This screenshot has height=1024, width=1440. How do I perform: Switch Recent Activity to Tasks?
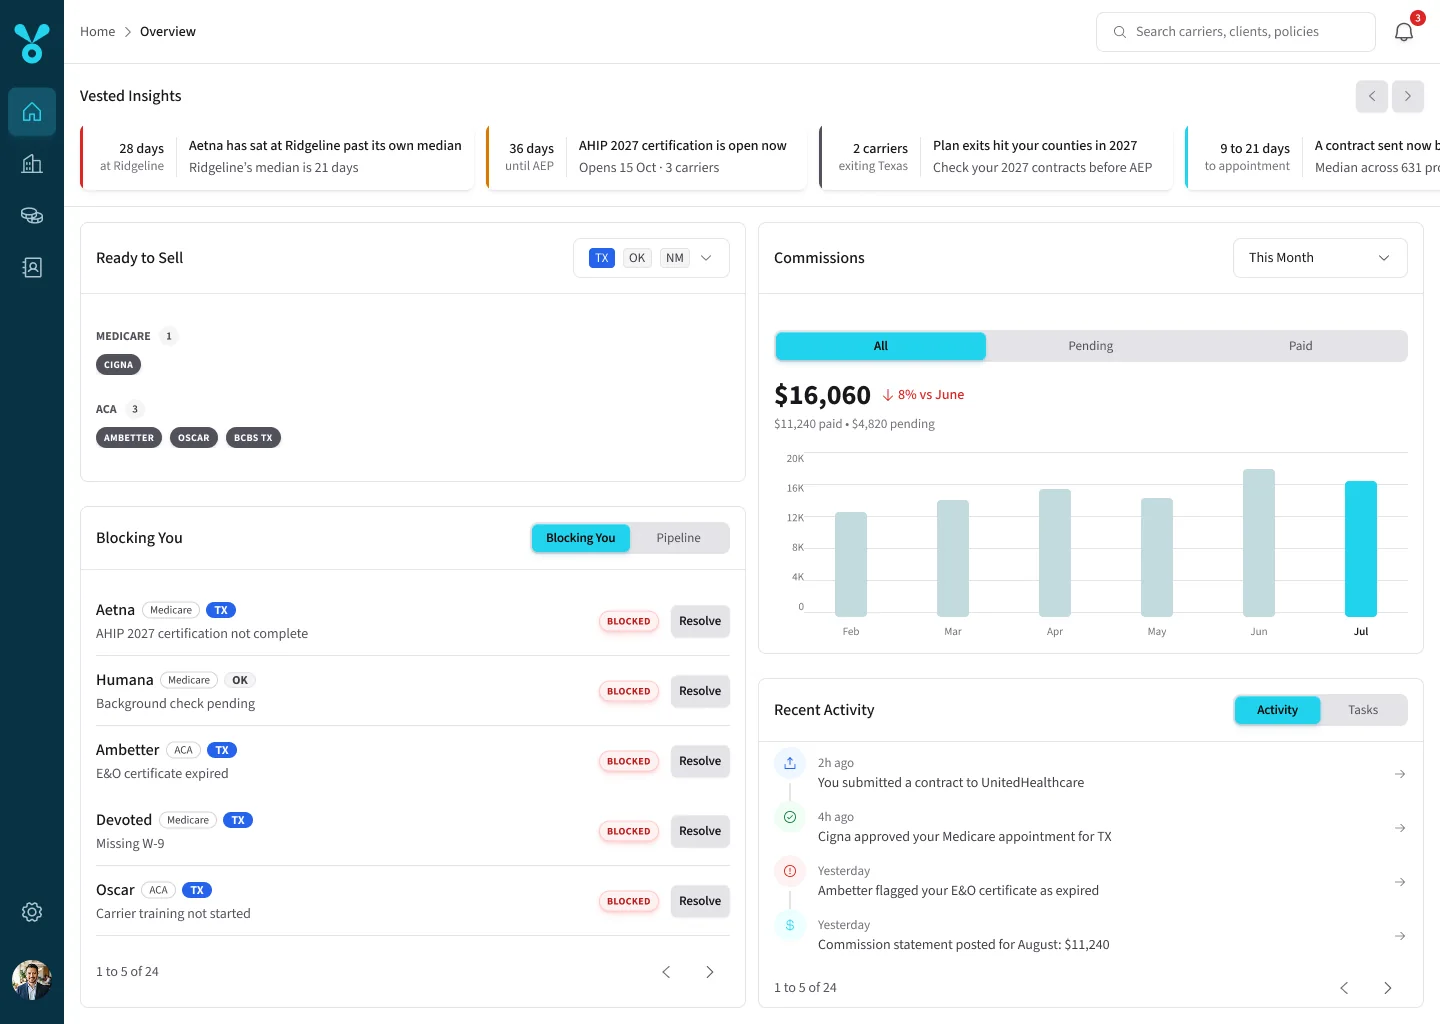(x=1363, y=710)
